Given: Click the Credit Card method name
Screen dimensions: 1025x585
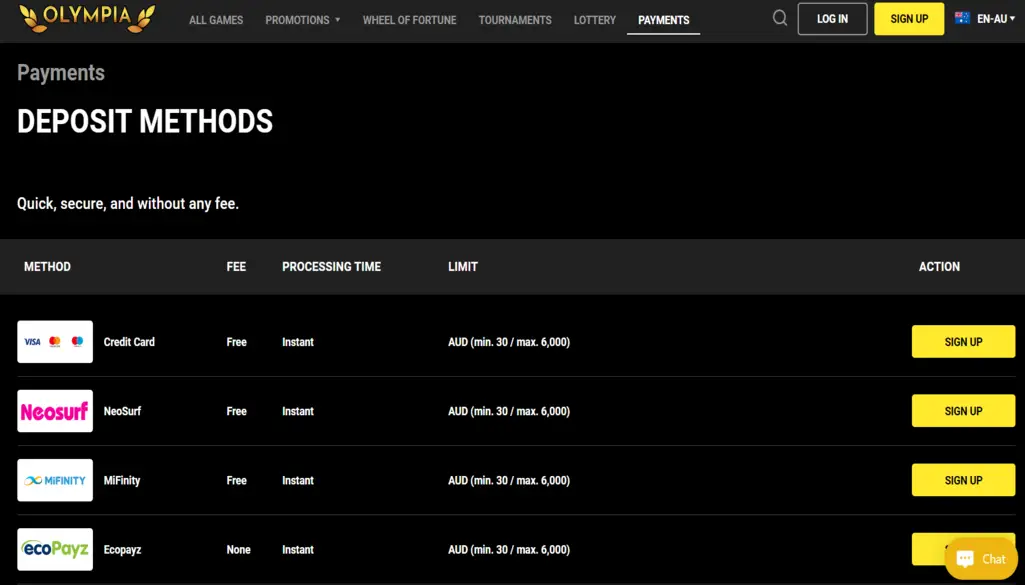Looking at the screenshot, I should (x=129, y=342).
